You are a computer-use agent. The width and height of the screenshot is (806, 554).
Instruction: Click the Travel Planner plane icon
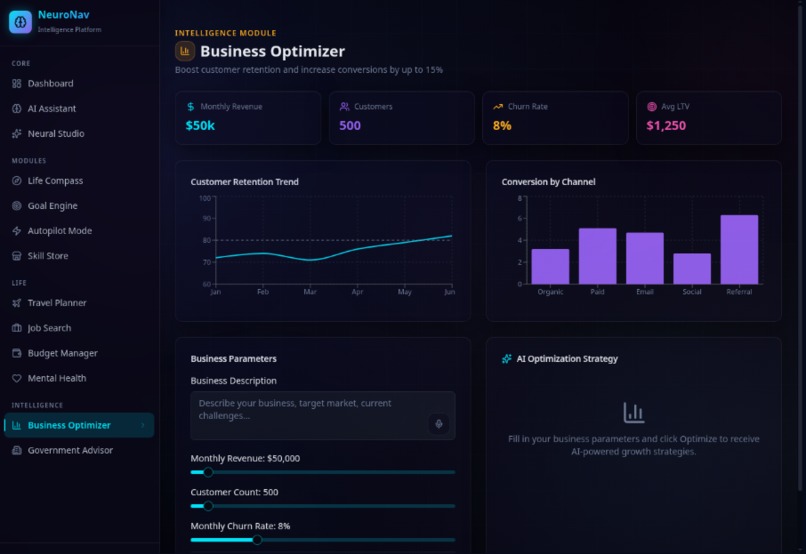pyautogui.click(x=16, y=303)
